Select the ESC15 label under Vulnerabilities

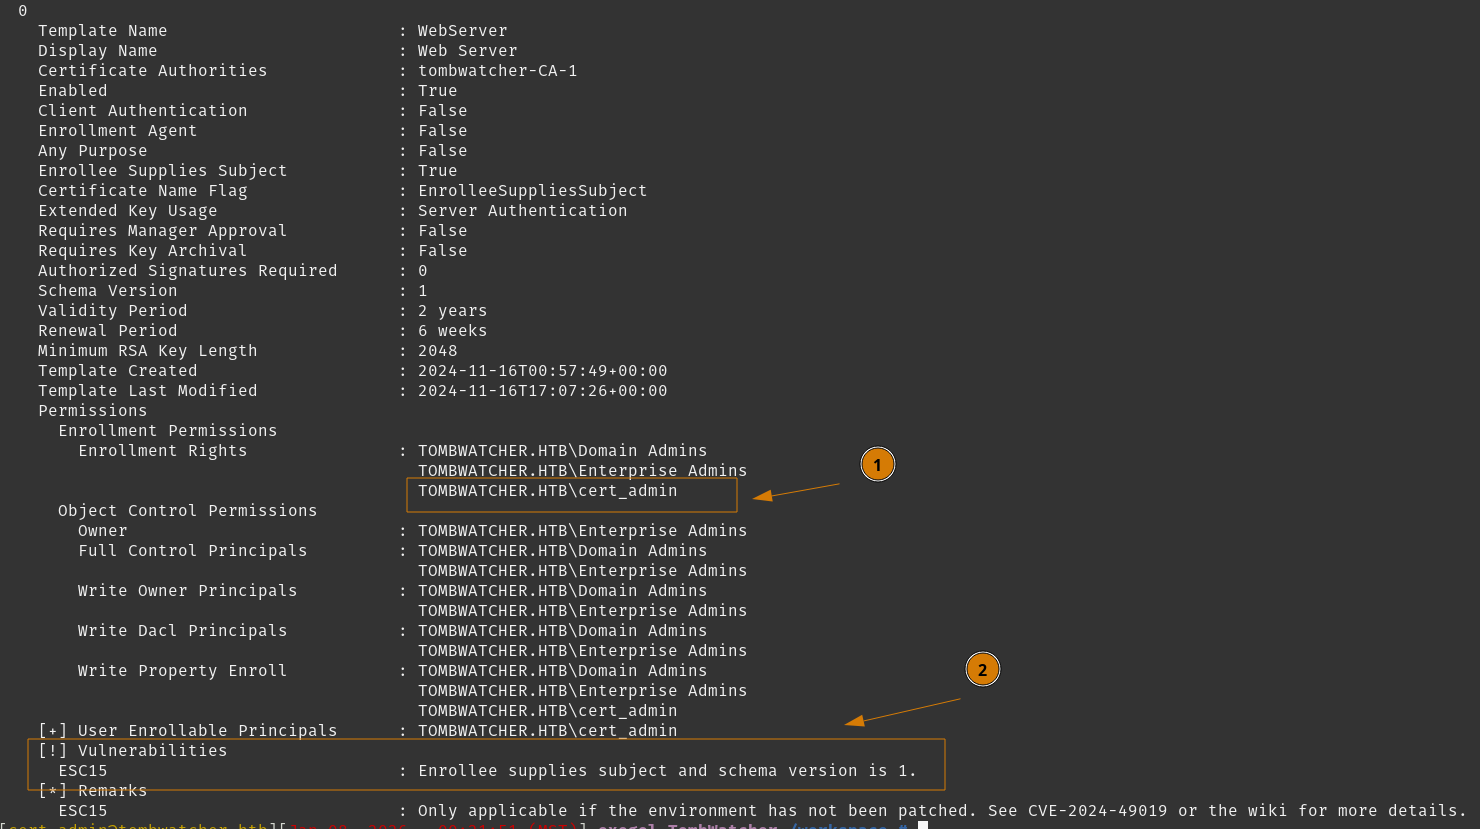(83, 771)
